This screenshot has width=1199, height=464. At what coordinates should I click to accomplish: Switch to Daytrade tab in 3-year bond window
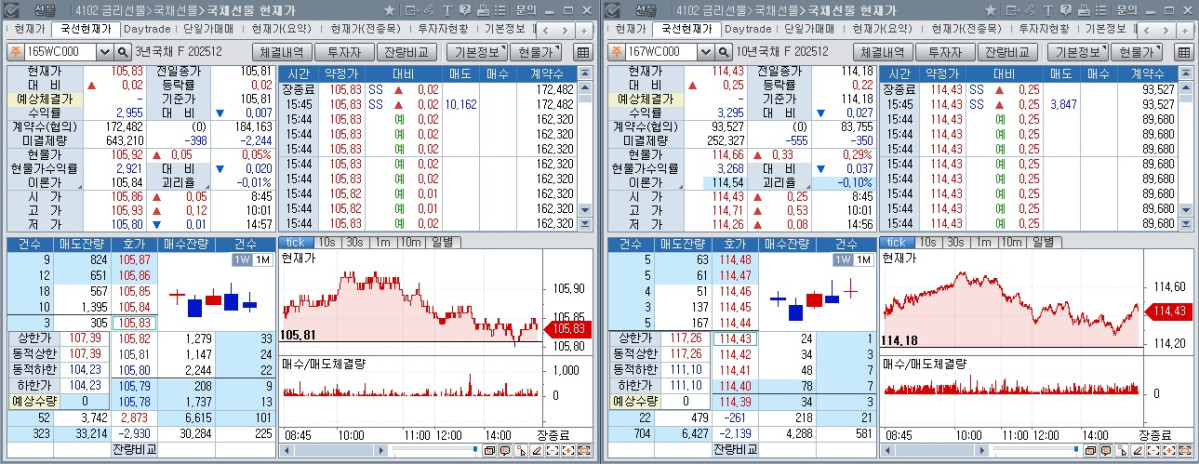click(x=148, y=29)
